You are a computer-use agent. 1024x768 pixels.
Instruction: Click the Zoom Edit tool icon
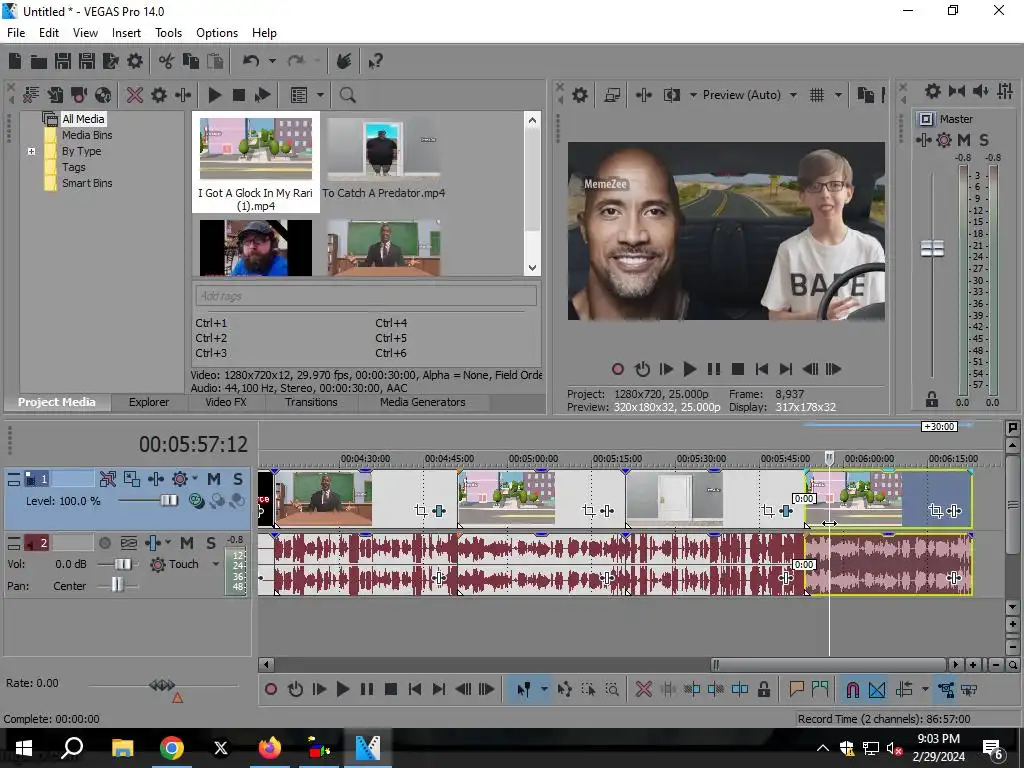click(x=612, y=689)
